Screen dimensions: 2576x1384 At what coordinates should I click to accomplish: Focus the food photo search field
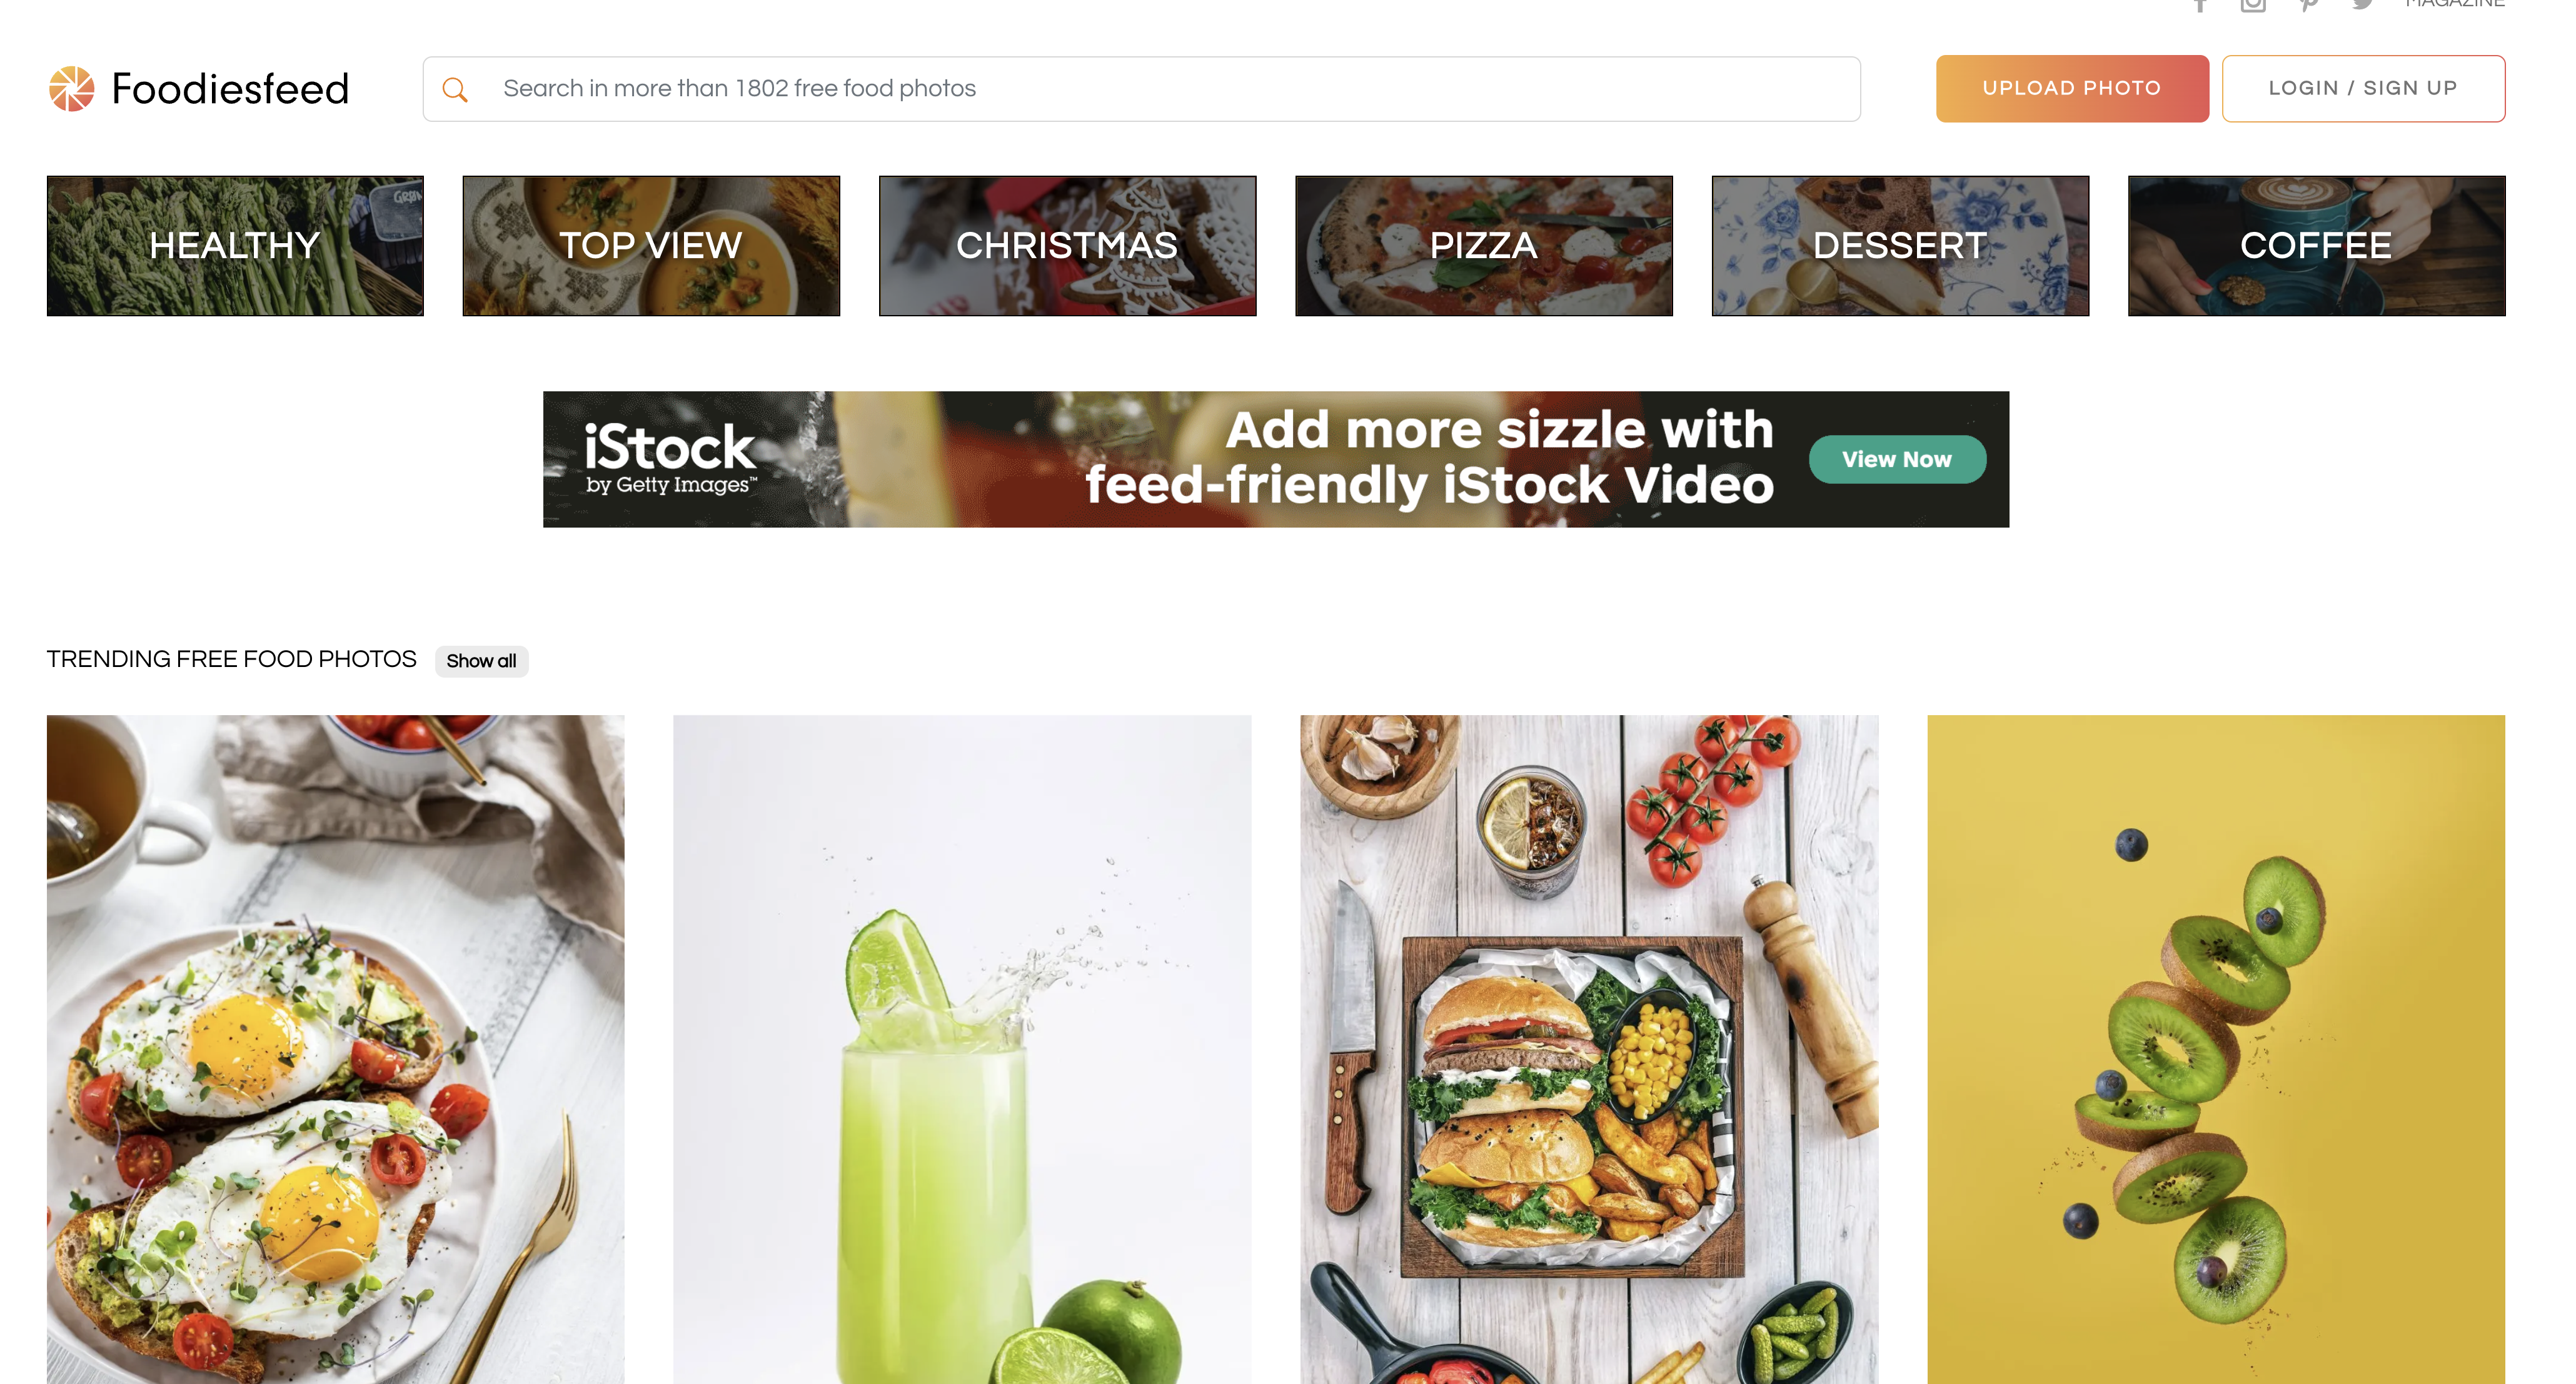coord(1141,89)
